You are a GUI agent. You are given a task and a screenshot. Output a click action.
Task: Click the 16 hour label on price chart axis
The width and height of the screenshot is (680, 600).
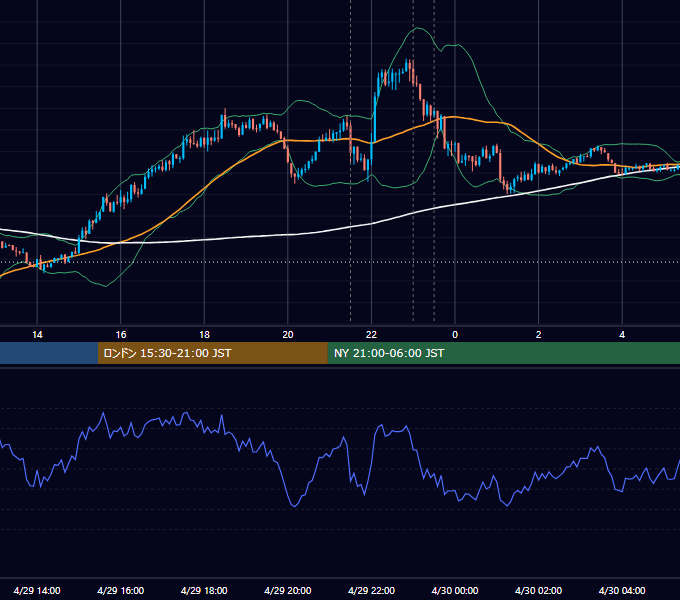[x=121, y=335]
